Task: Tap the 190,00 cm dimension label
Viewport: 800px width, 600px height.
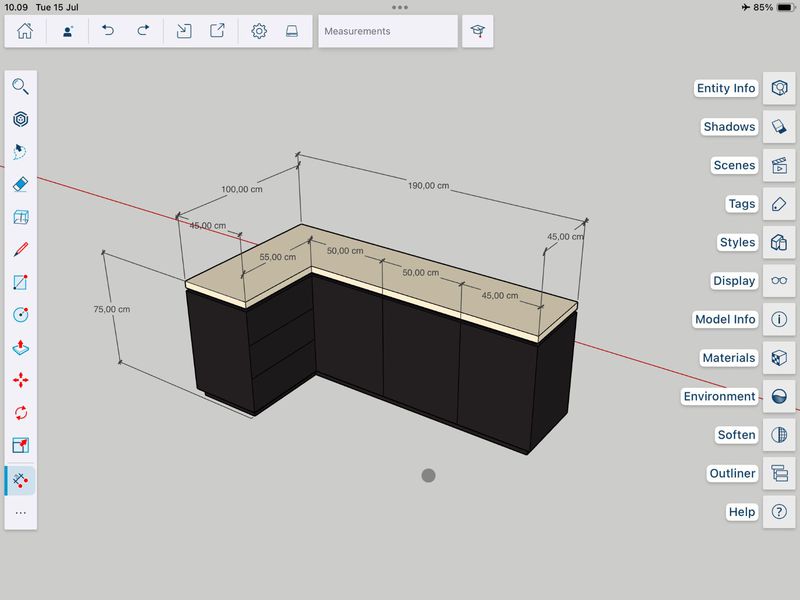Action: 429,186
